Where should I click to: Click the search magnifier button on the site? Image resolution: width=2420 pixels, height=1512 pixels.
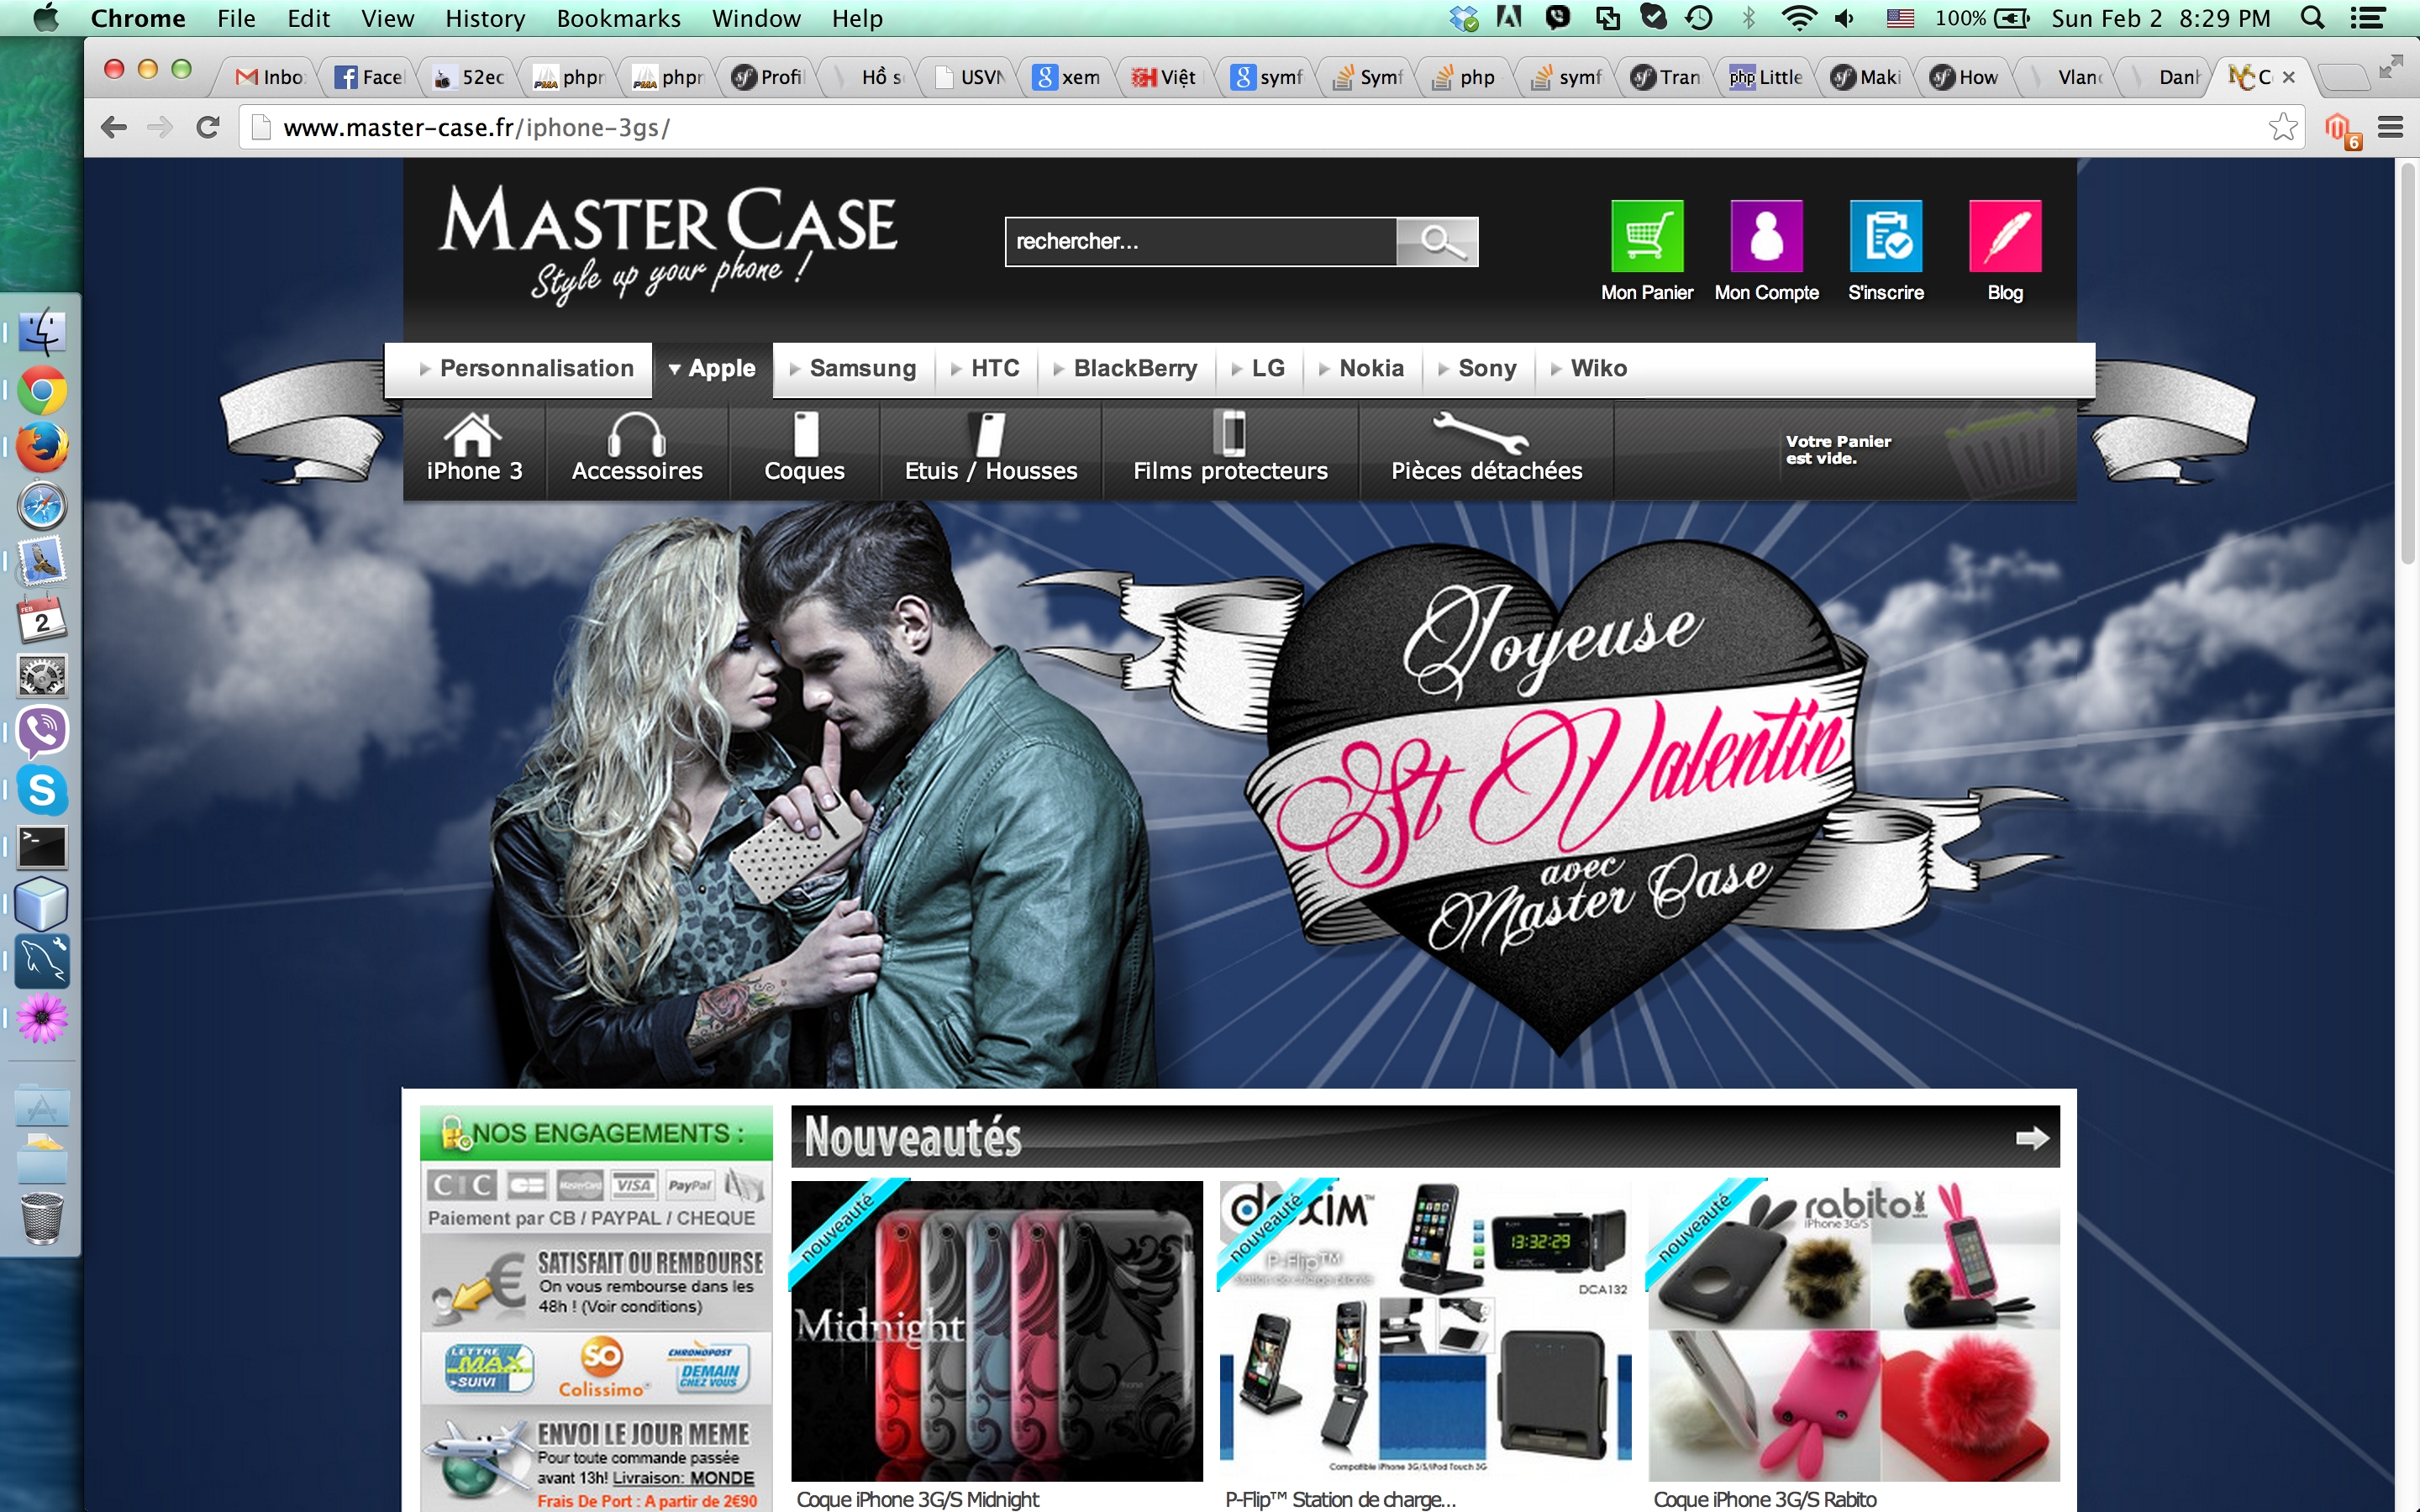[1437, 241]
